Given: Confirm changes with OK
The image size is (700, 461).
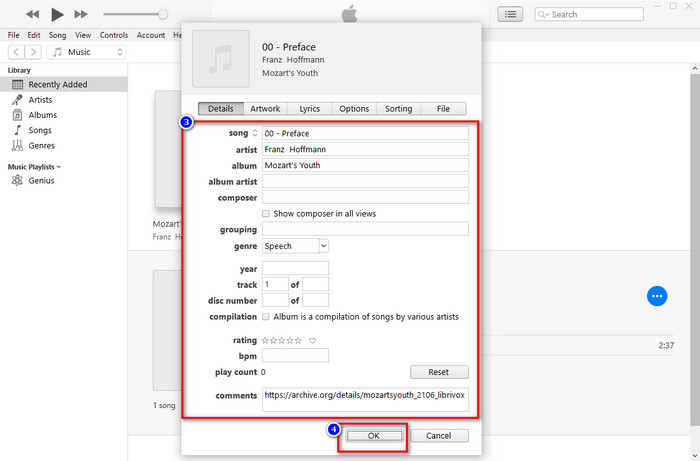Looking at the screenshot, I should click(x=374, y=436).
